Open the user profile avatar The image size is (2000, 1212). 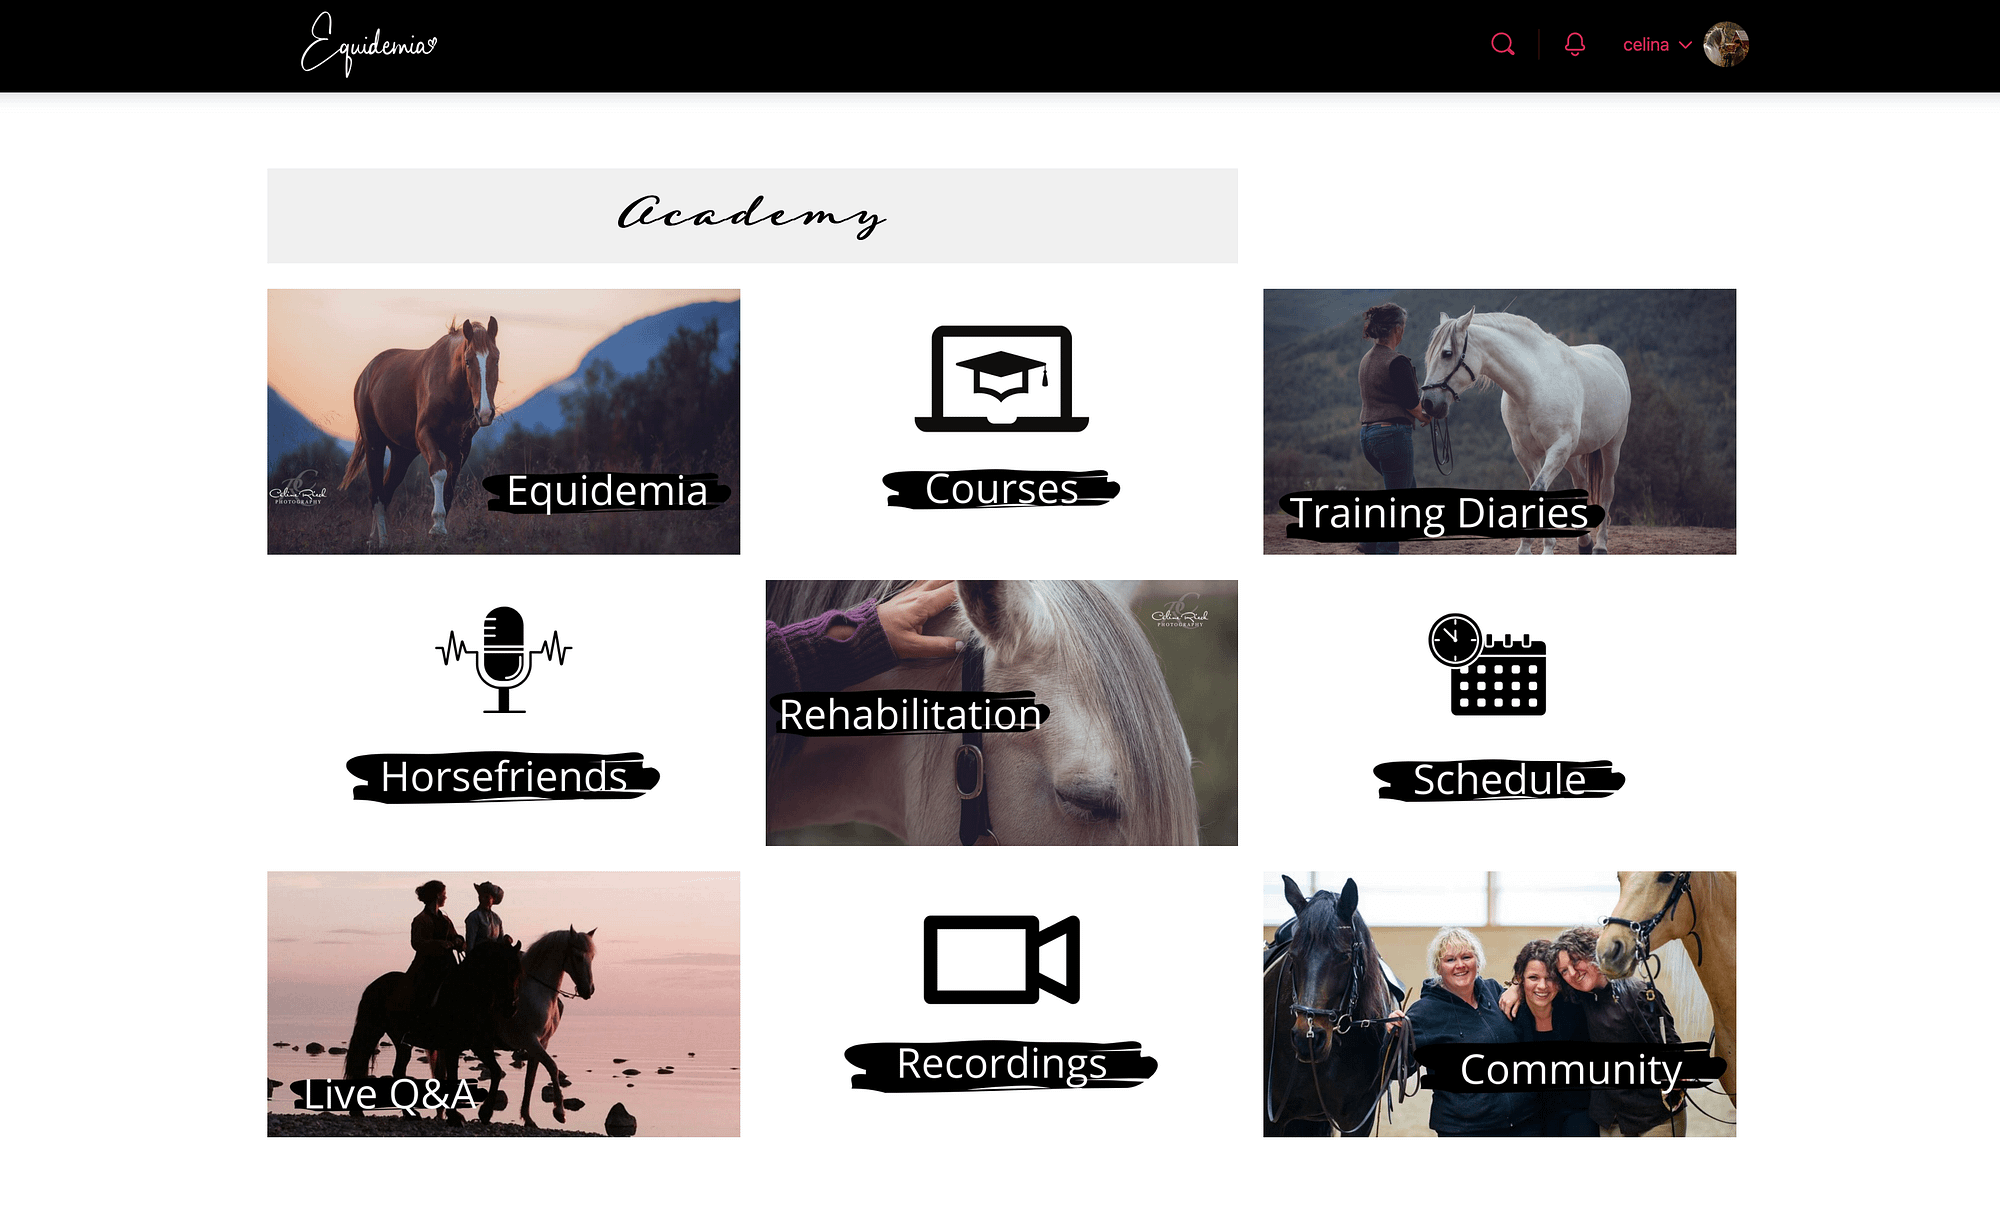1726,45
